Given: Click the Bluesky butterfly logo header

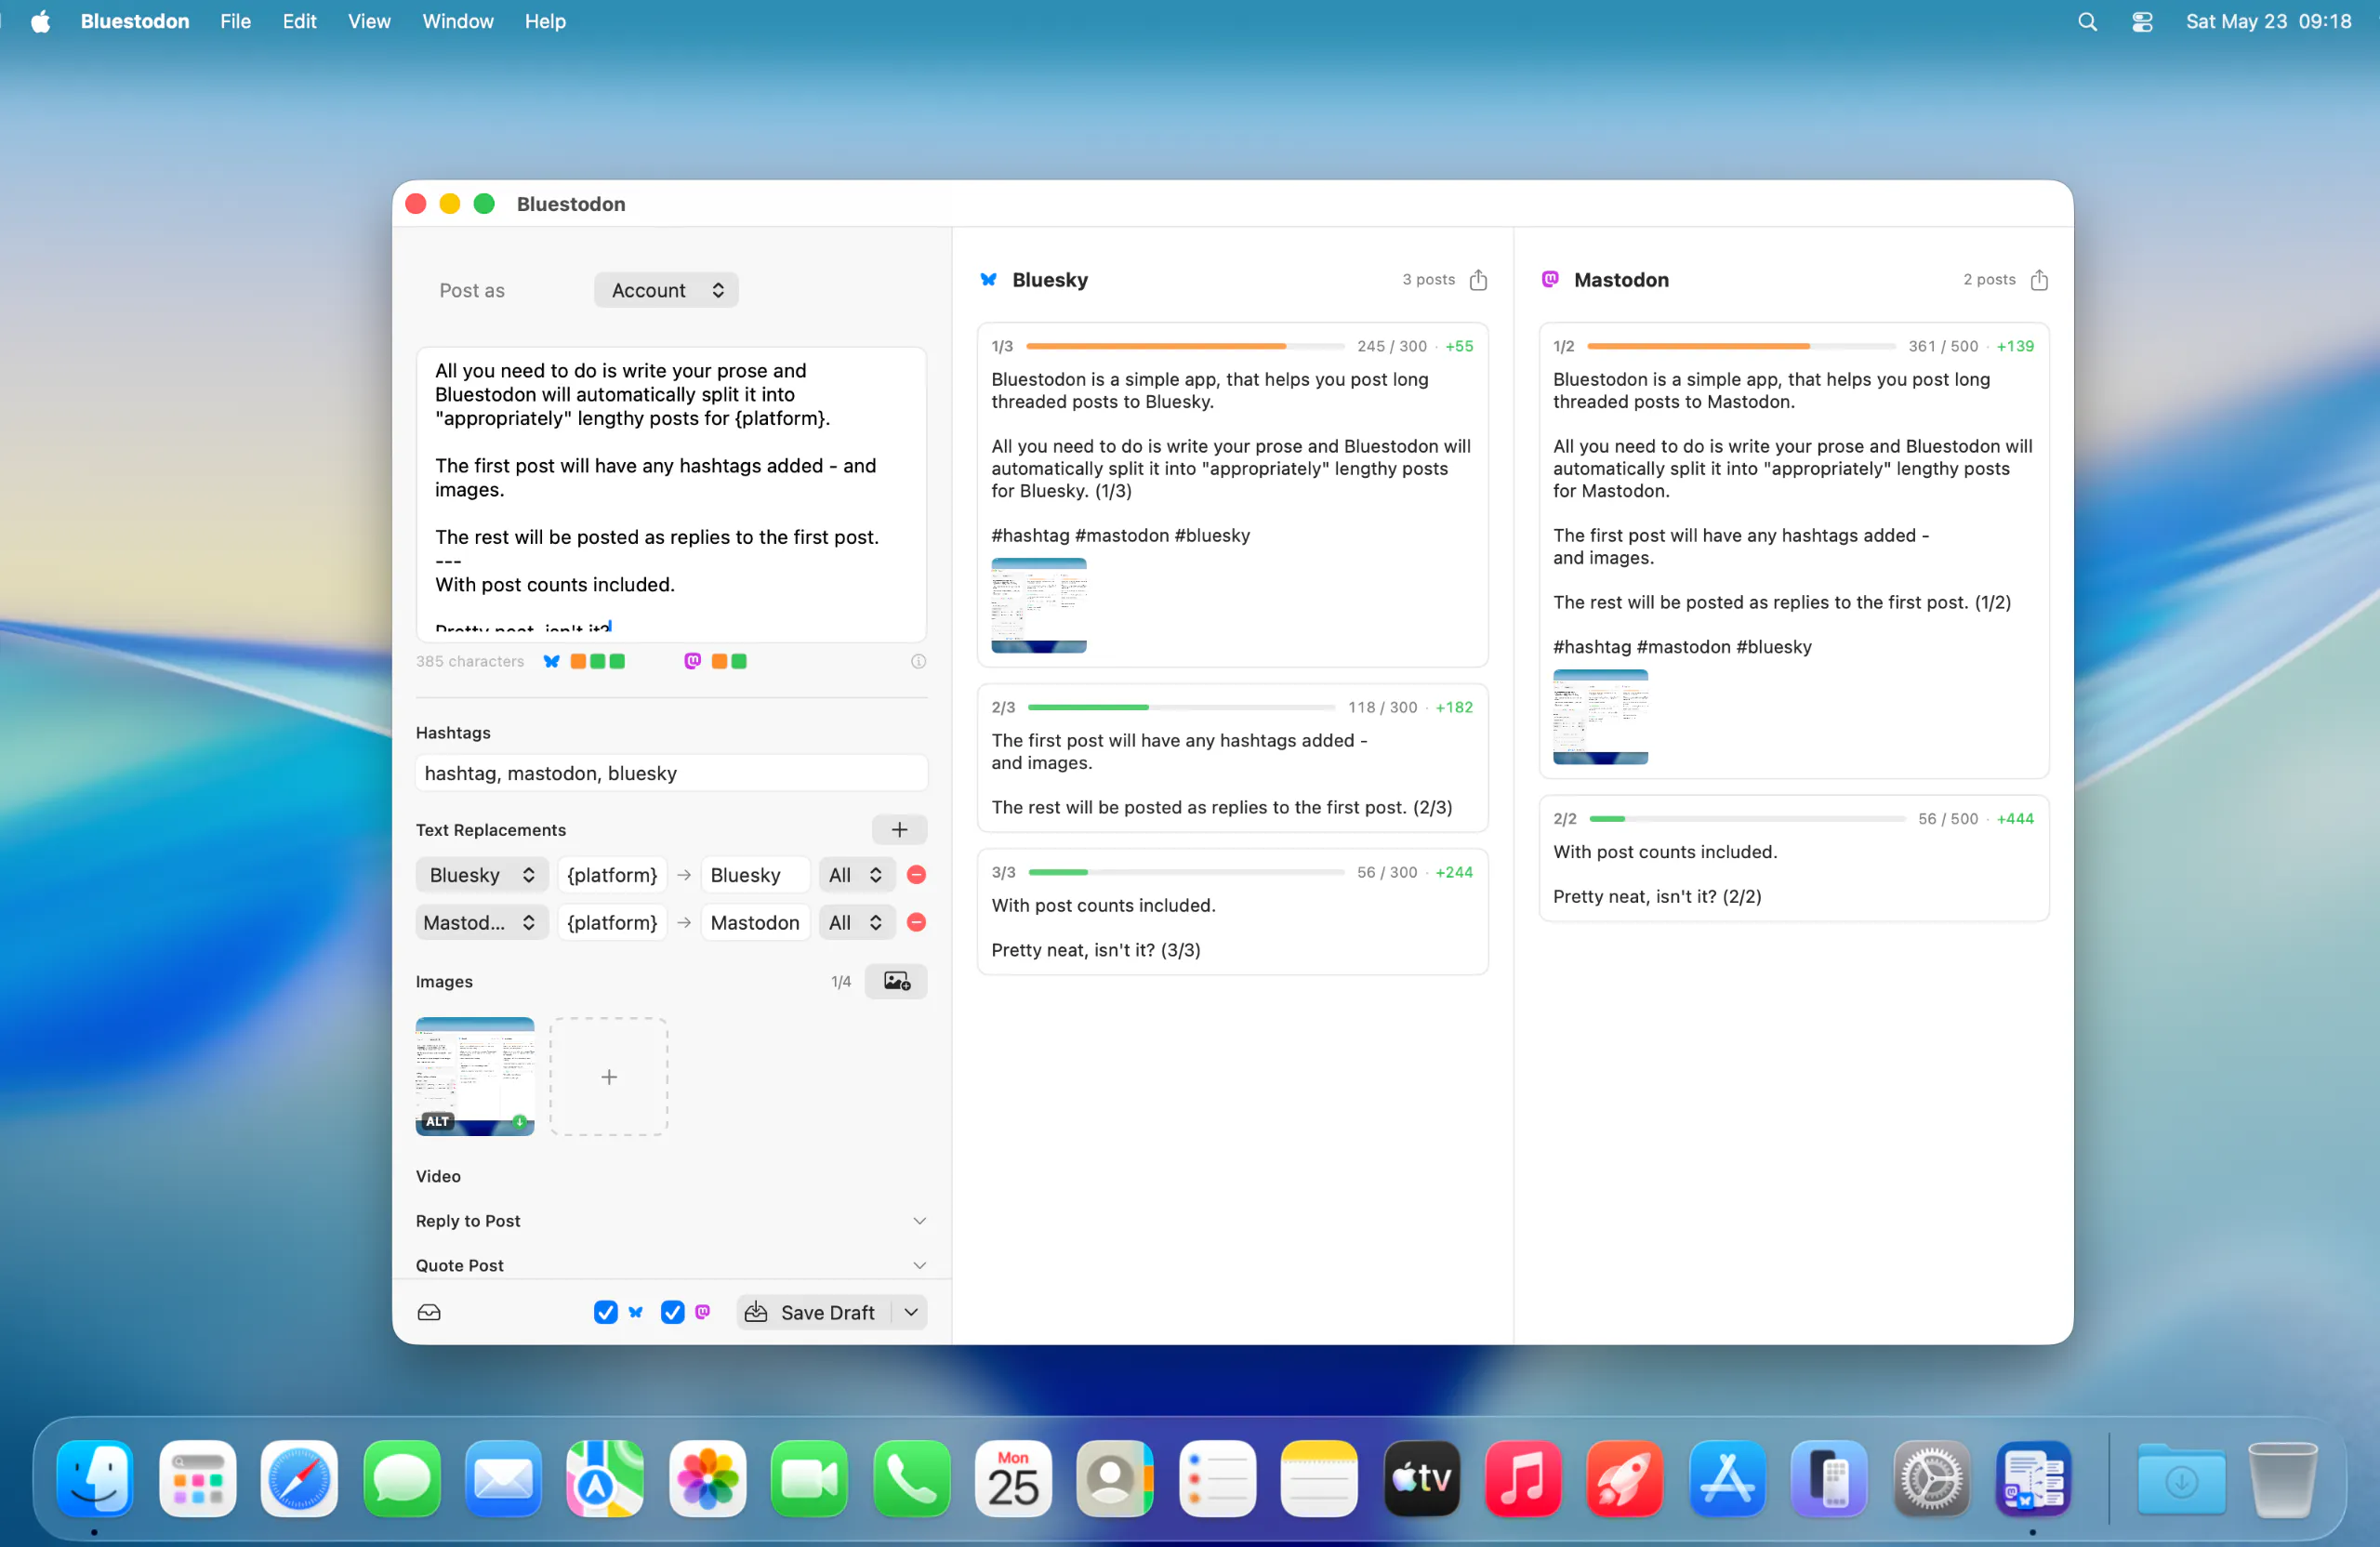Looking at the screenshot, I should point(988,280).
